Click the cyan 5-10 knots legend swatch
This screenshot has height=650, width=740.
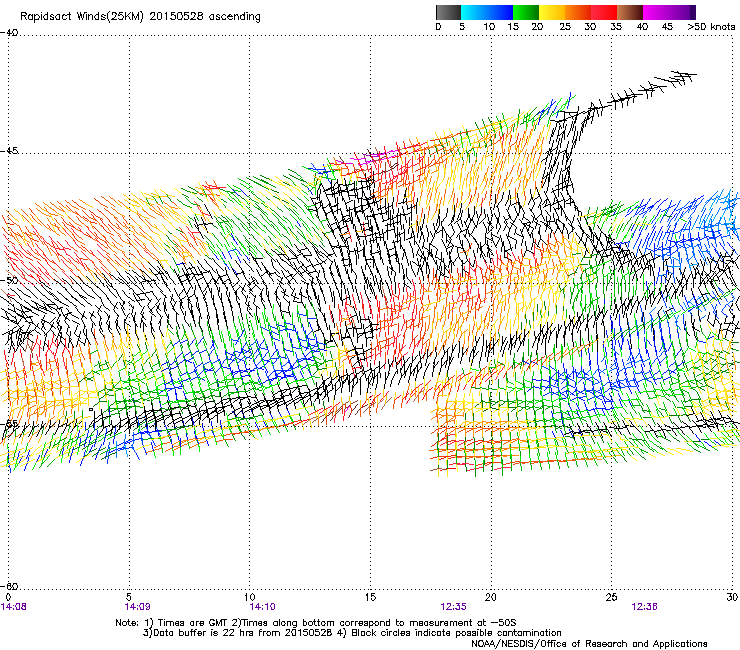[474, 12]
